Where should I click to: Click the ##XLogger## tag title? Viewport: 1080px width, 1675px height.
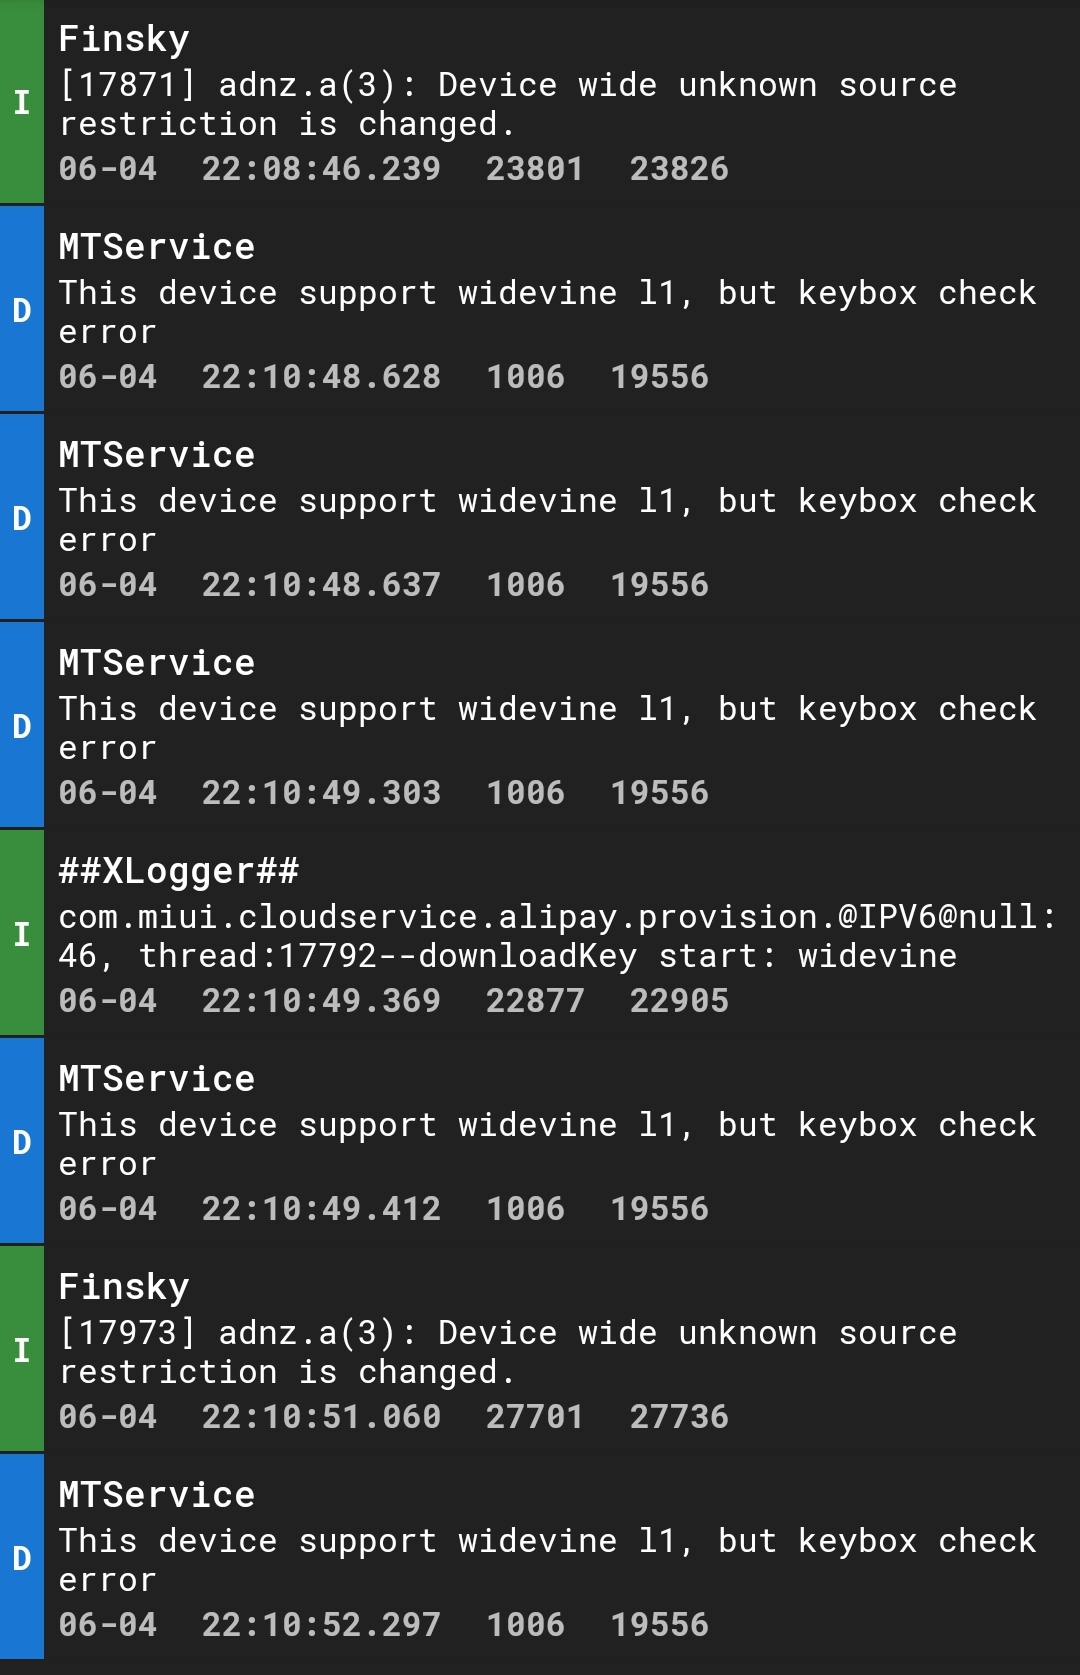(178, 871)
